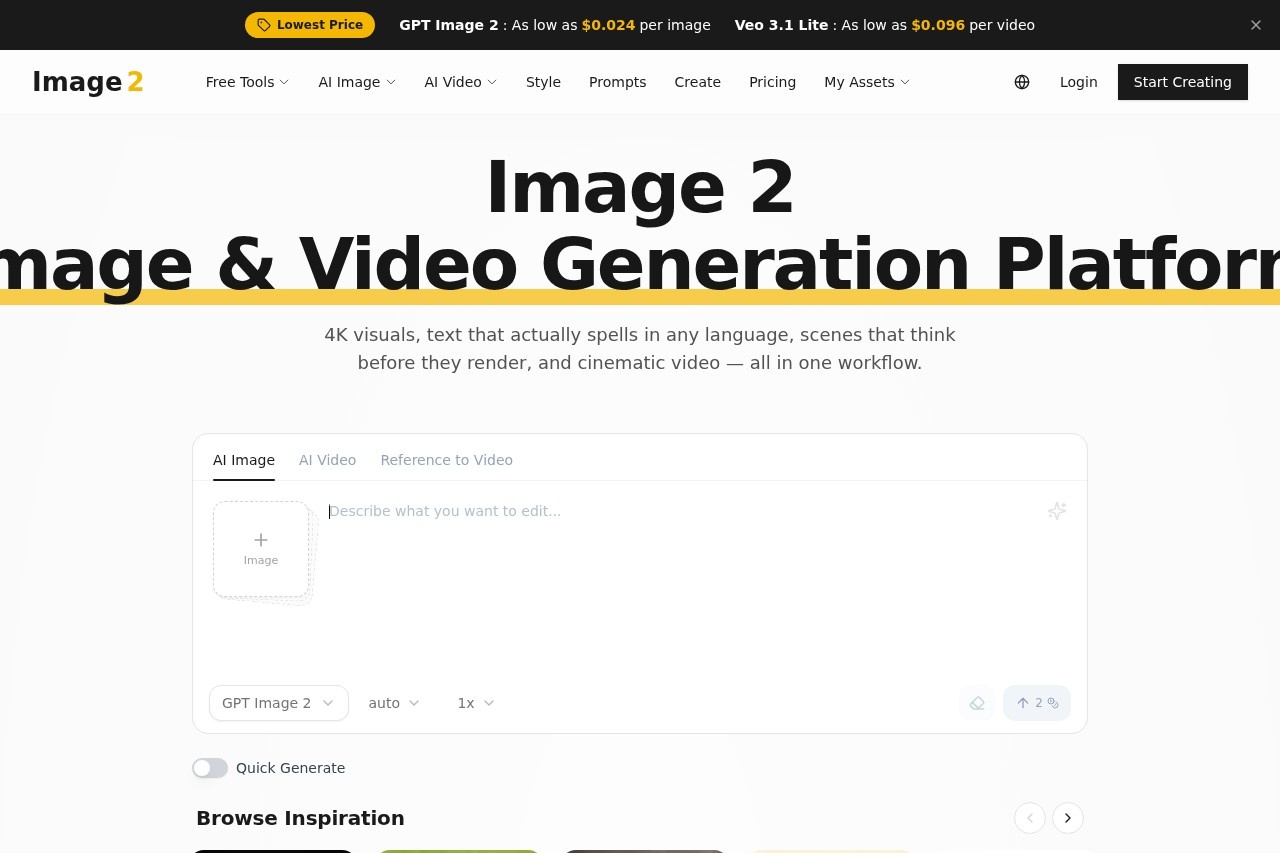1280x853 pixels.
Task: Dismiss the promo banner with the X icon
Action: [1256, 25]
